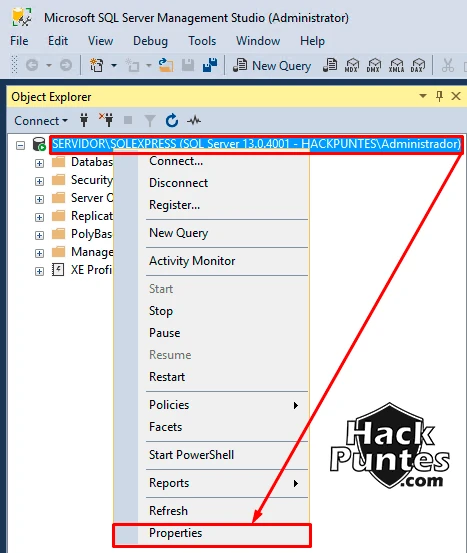Collapse the SERVIDOR\SQLEXPRESS server node
This screenshot has width=467, height=553.
click(x=20, y=145)
